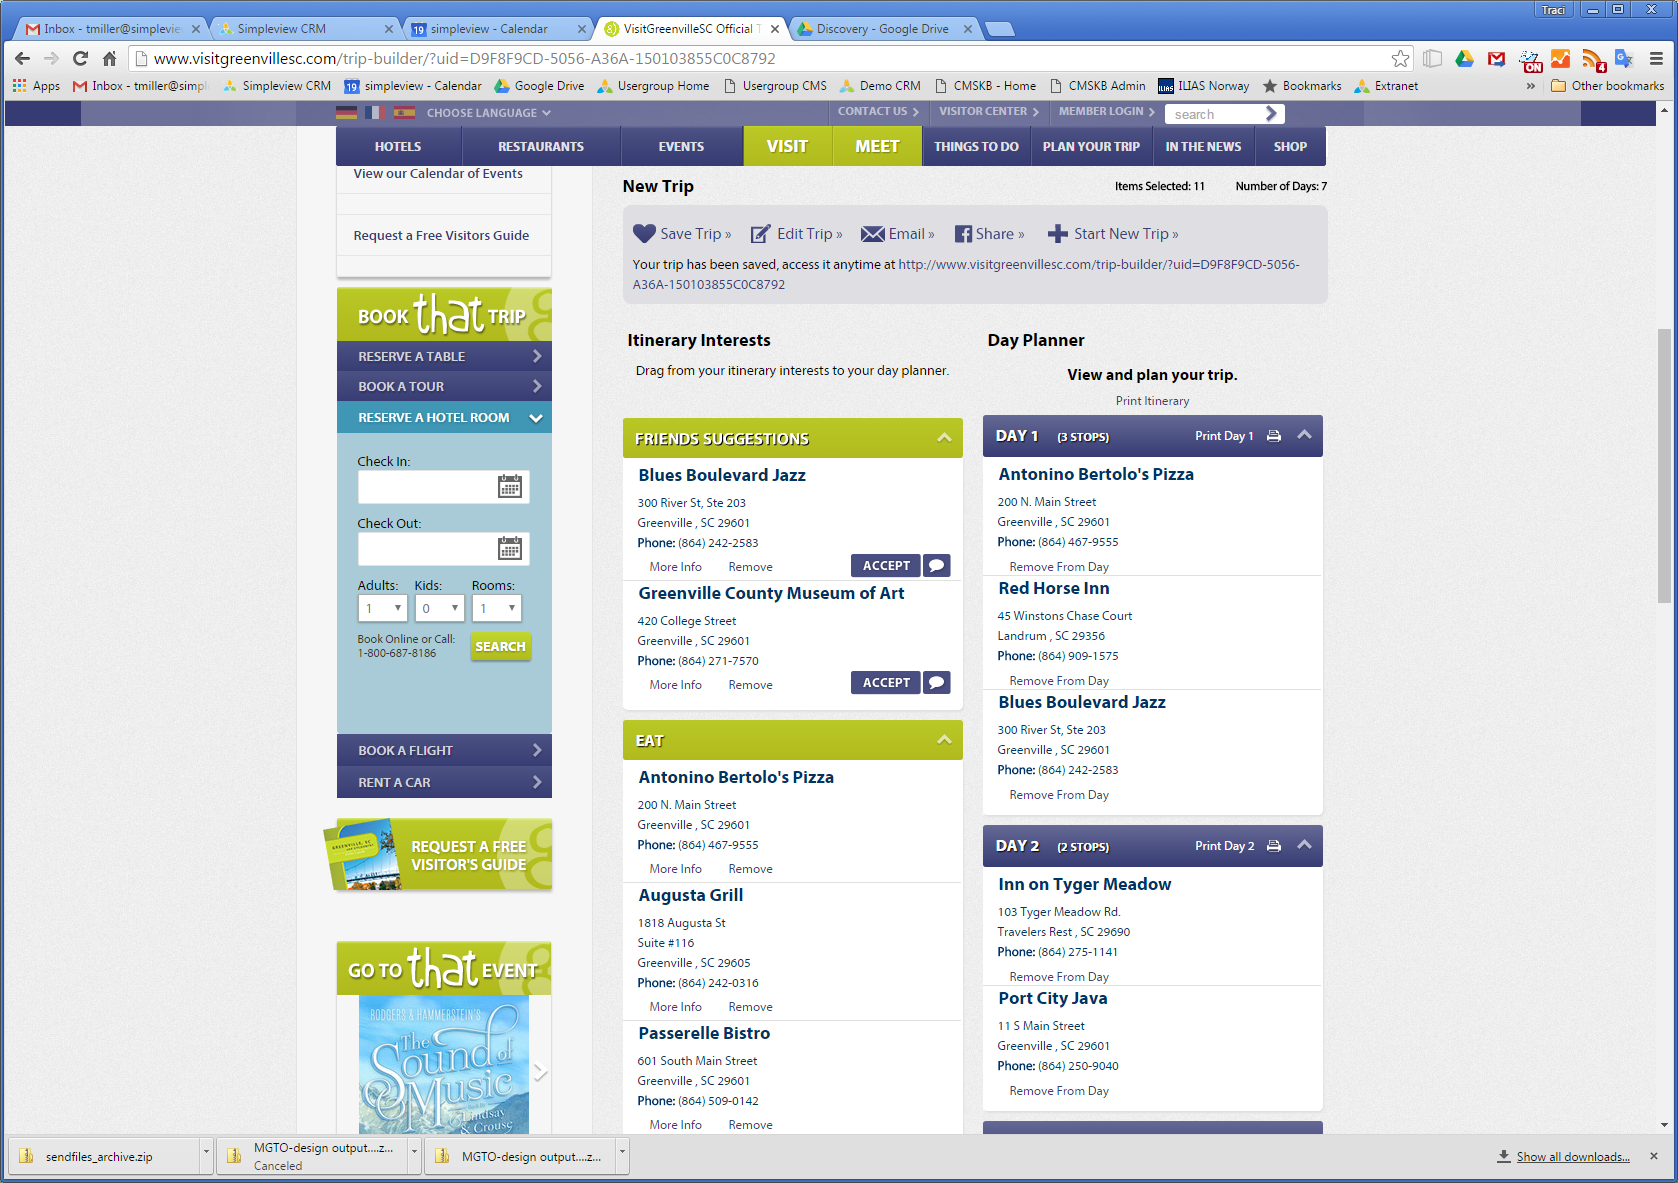Select the Spanish flag language icon

click(x=404, y=112)
